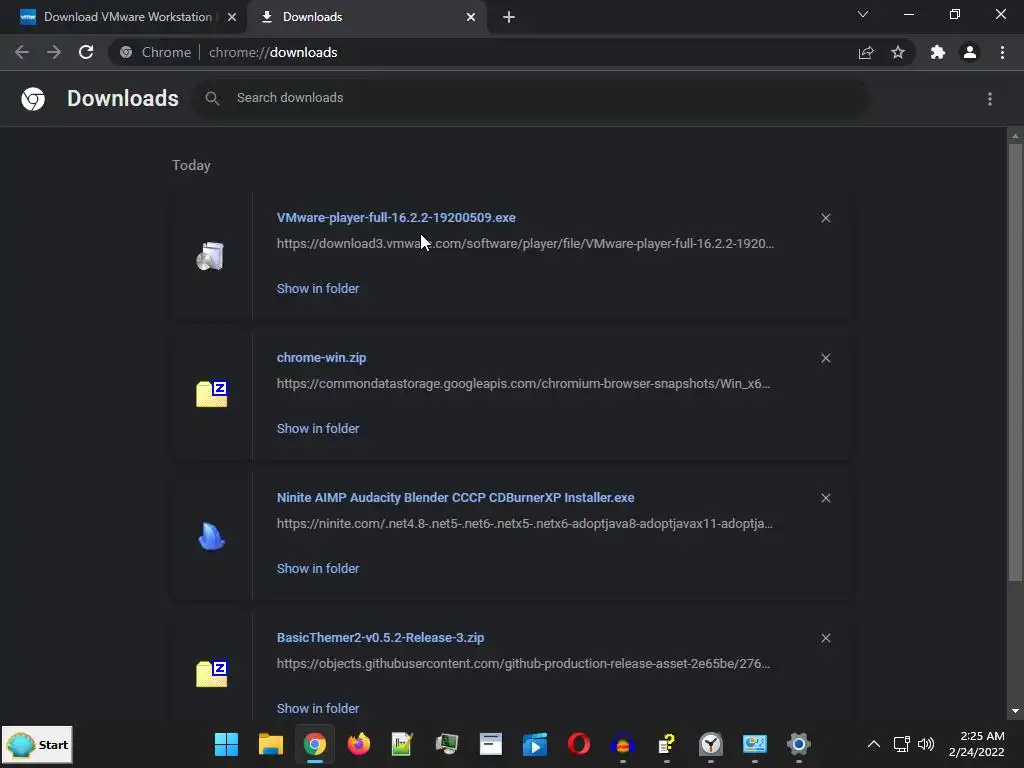Click the VMware installer file icon
Screen dimensions: 1024x768
coord(210,256)
